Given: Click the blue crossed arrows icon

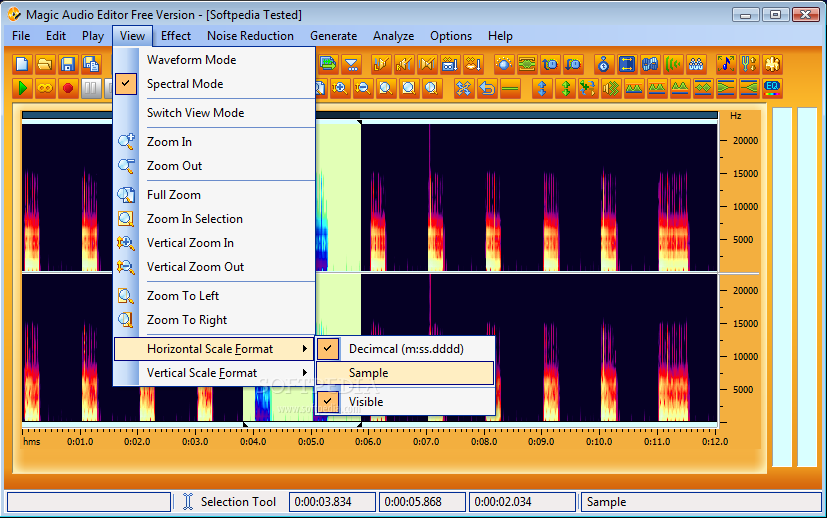Looking at the screenshot, I should (464, 88).
